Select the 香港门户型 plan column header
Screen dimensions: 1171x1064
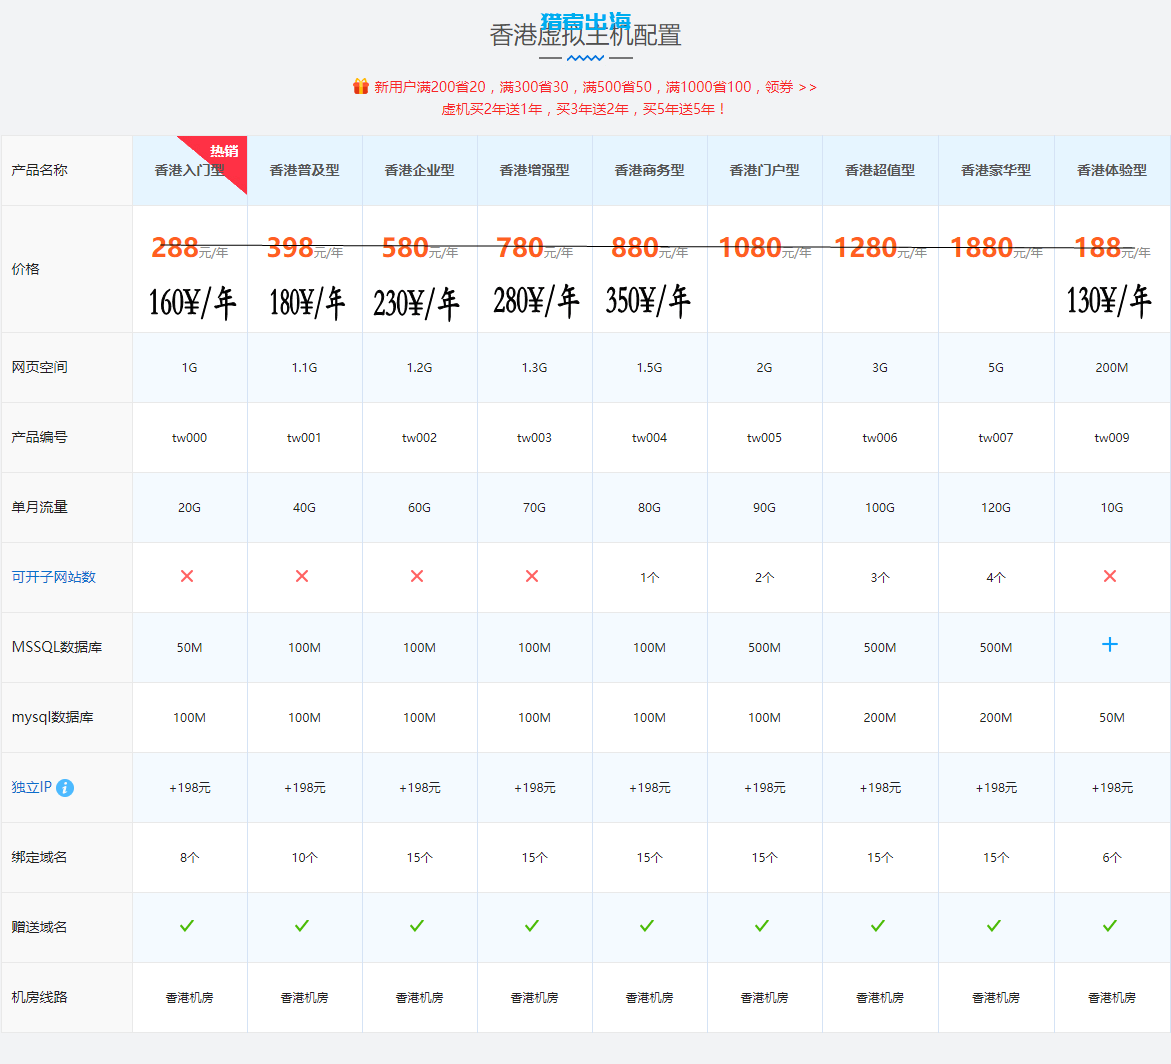click(765, 171)
